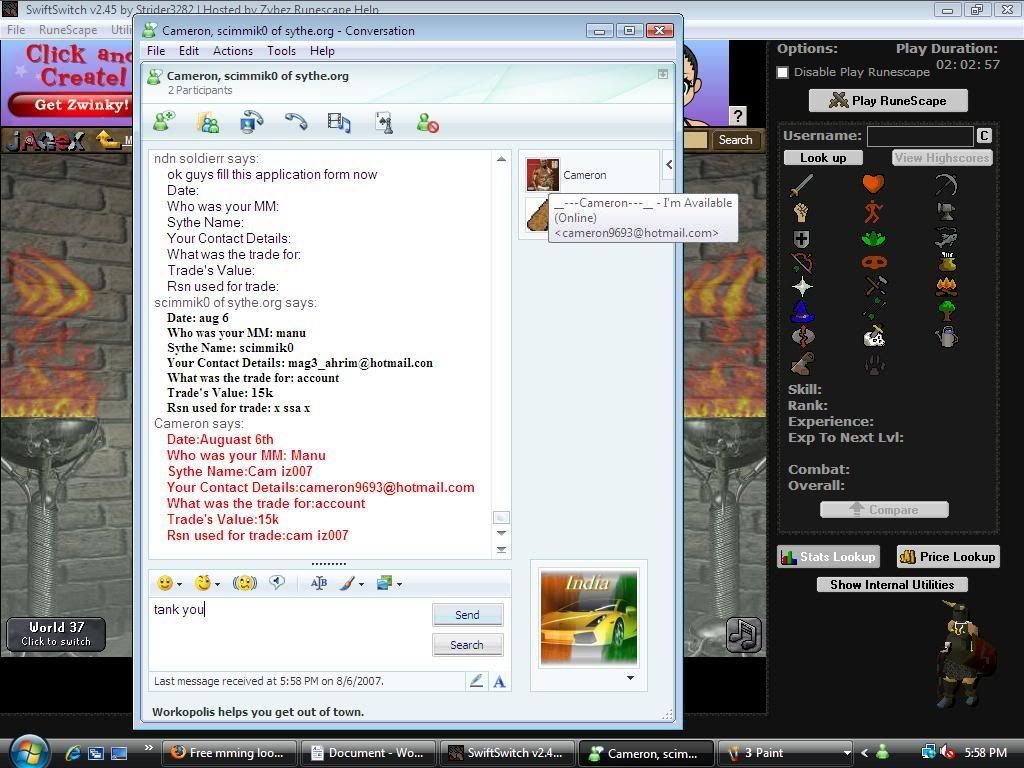Select the Hitpoints heart skill icon

click(x=873, y=184)
